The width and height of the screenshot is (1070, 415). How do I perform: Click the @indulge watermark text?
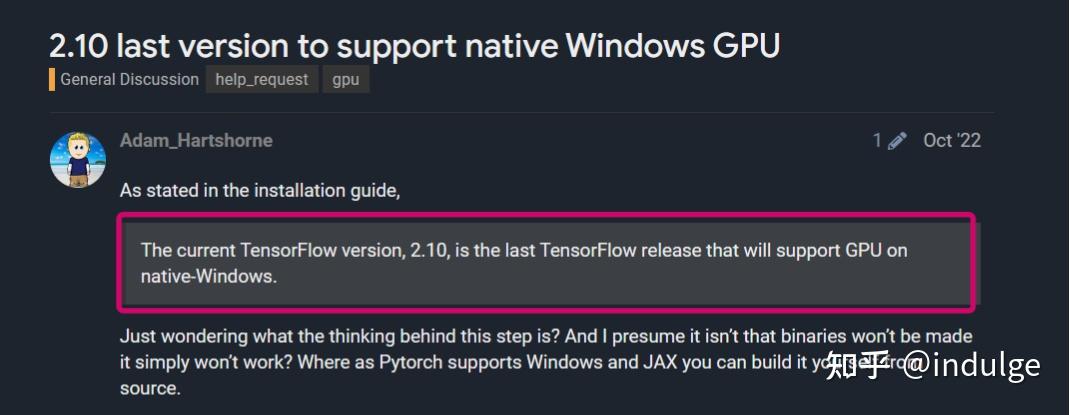[x=973, y=367]
